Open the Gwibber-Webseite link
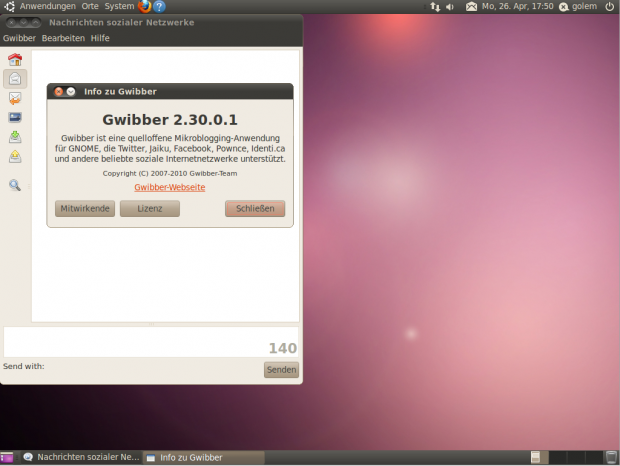This screenshot has width=620, height=466. (170, 187)
